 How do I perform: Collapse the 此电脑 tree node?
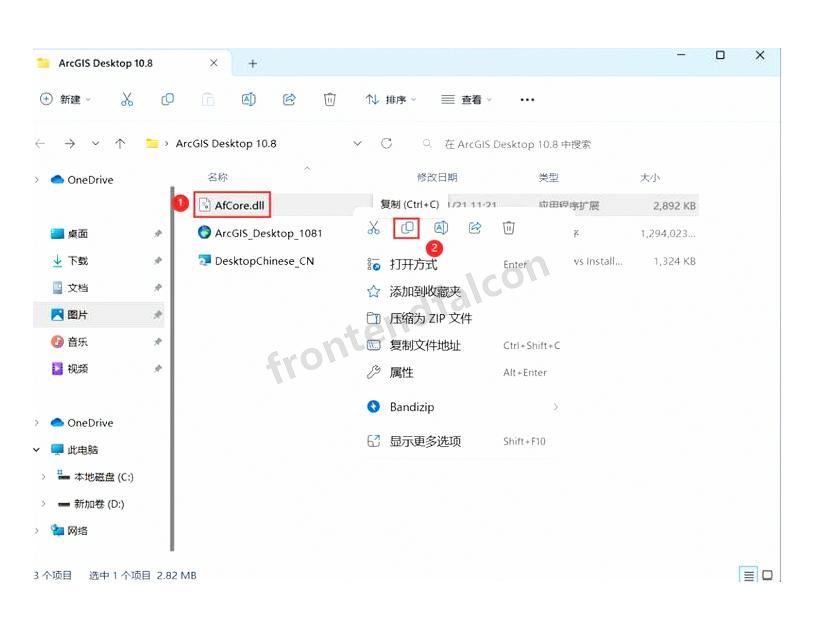[x=37, y=450]
